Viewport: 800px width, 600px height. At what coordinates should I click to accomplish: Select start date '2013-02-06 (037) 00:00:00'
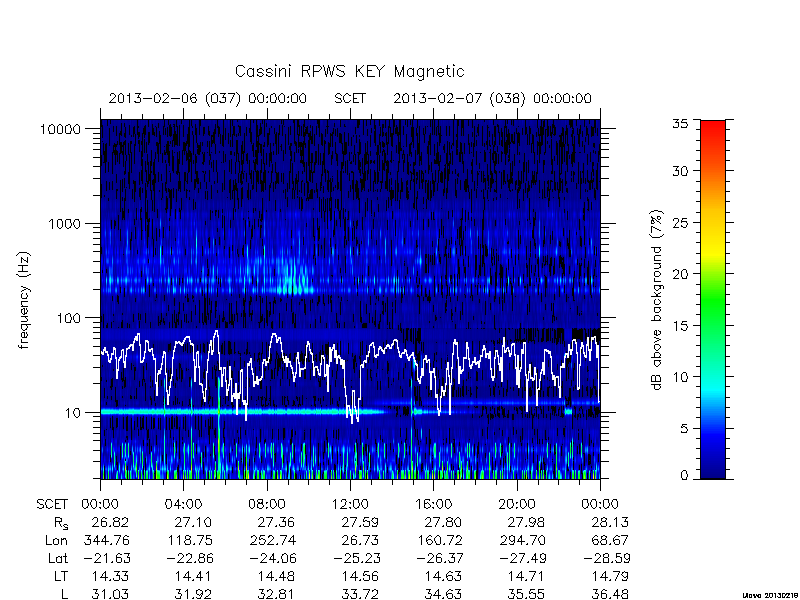point(208,98)
